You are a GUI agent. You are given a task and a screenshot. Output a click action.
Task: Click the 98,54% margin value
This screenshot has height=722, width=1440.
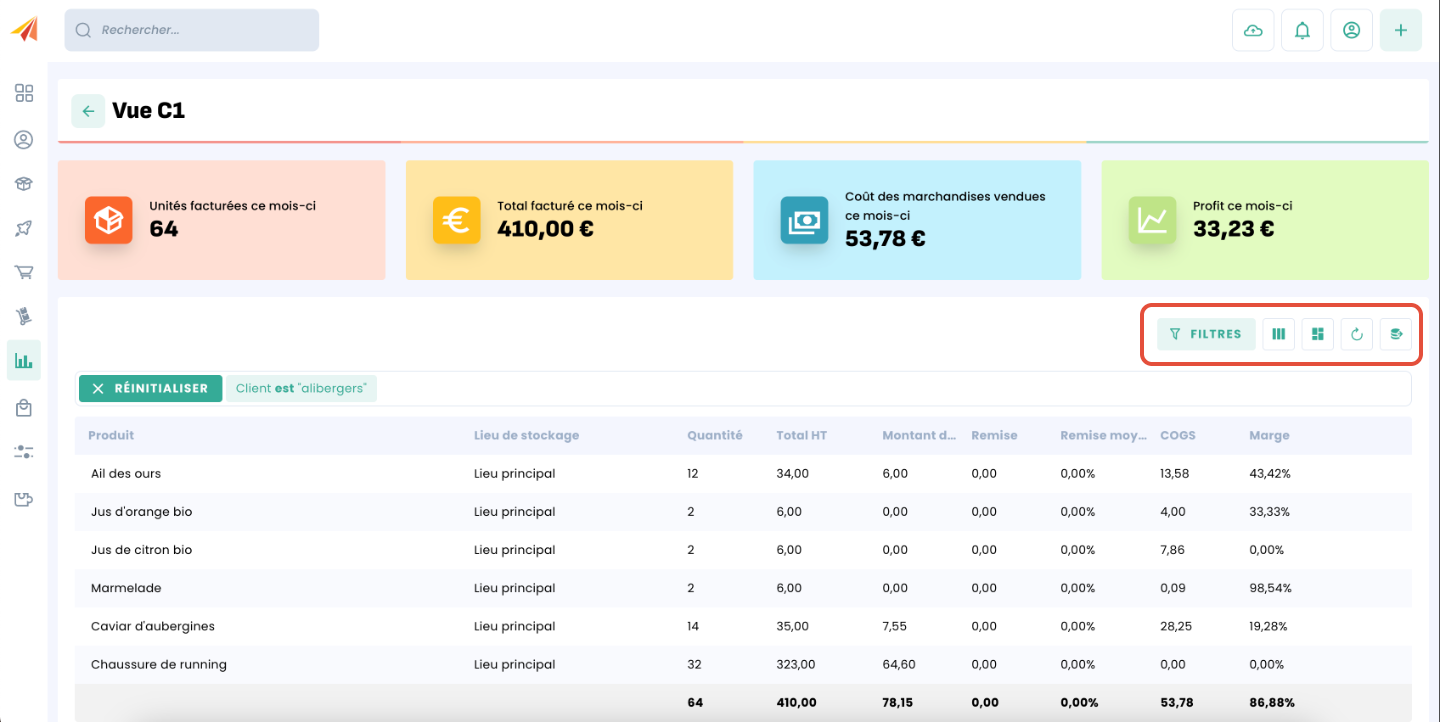(1270, 588)
